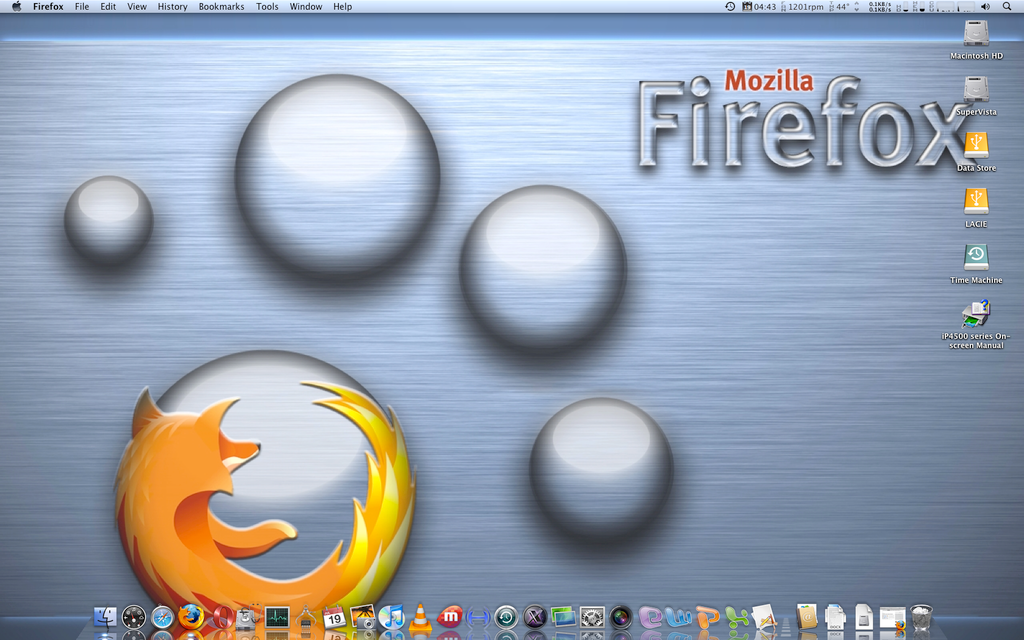The height and width of the screenshot is (640, 1024).
Task: Open Image Capture from the dock
Action: point(362,616)
